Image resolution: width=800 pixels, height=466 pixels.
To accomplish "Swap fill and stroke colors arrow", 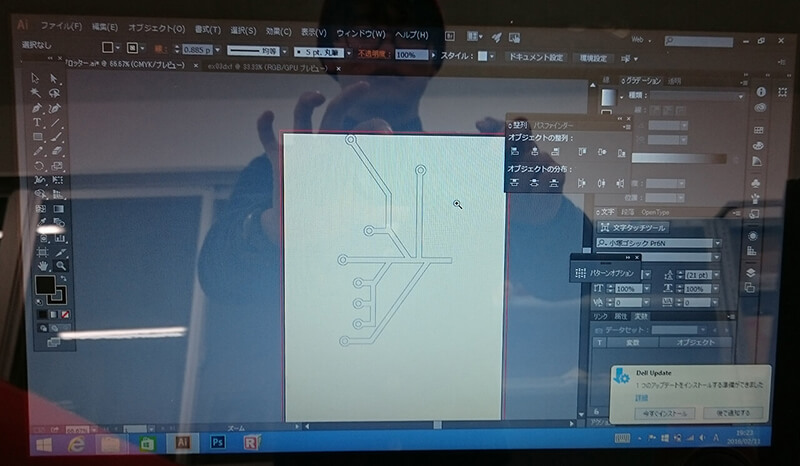I will coord(63,279).
